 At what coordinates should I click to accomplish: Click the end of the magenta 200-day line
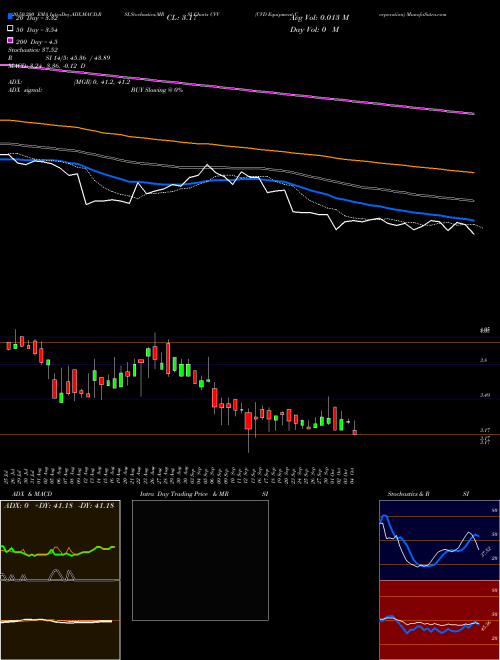[x=473, y=113]
